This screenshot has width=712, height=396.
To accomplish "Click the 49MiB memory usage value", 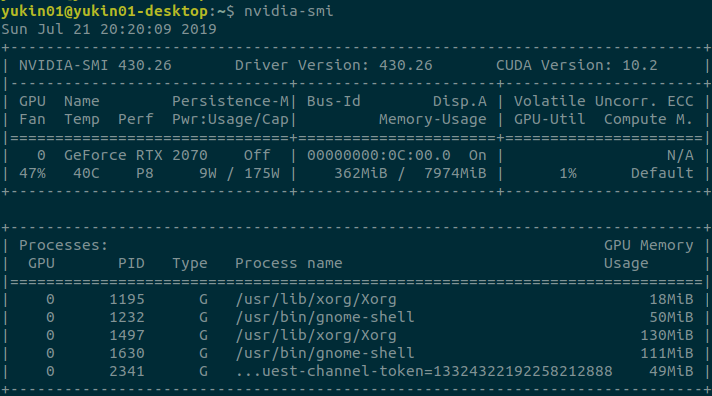I will pyautogui.click(x=671, y=371).
